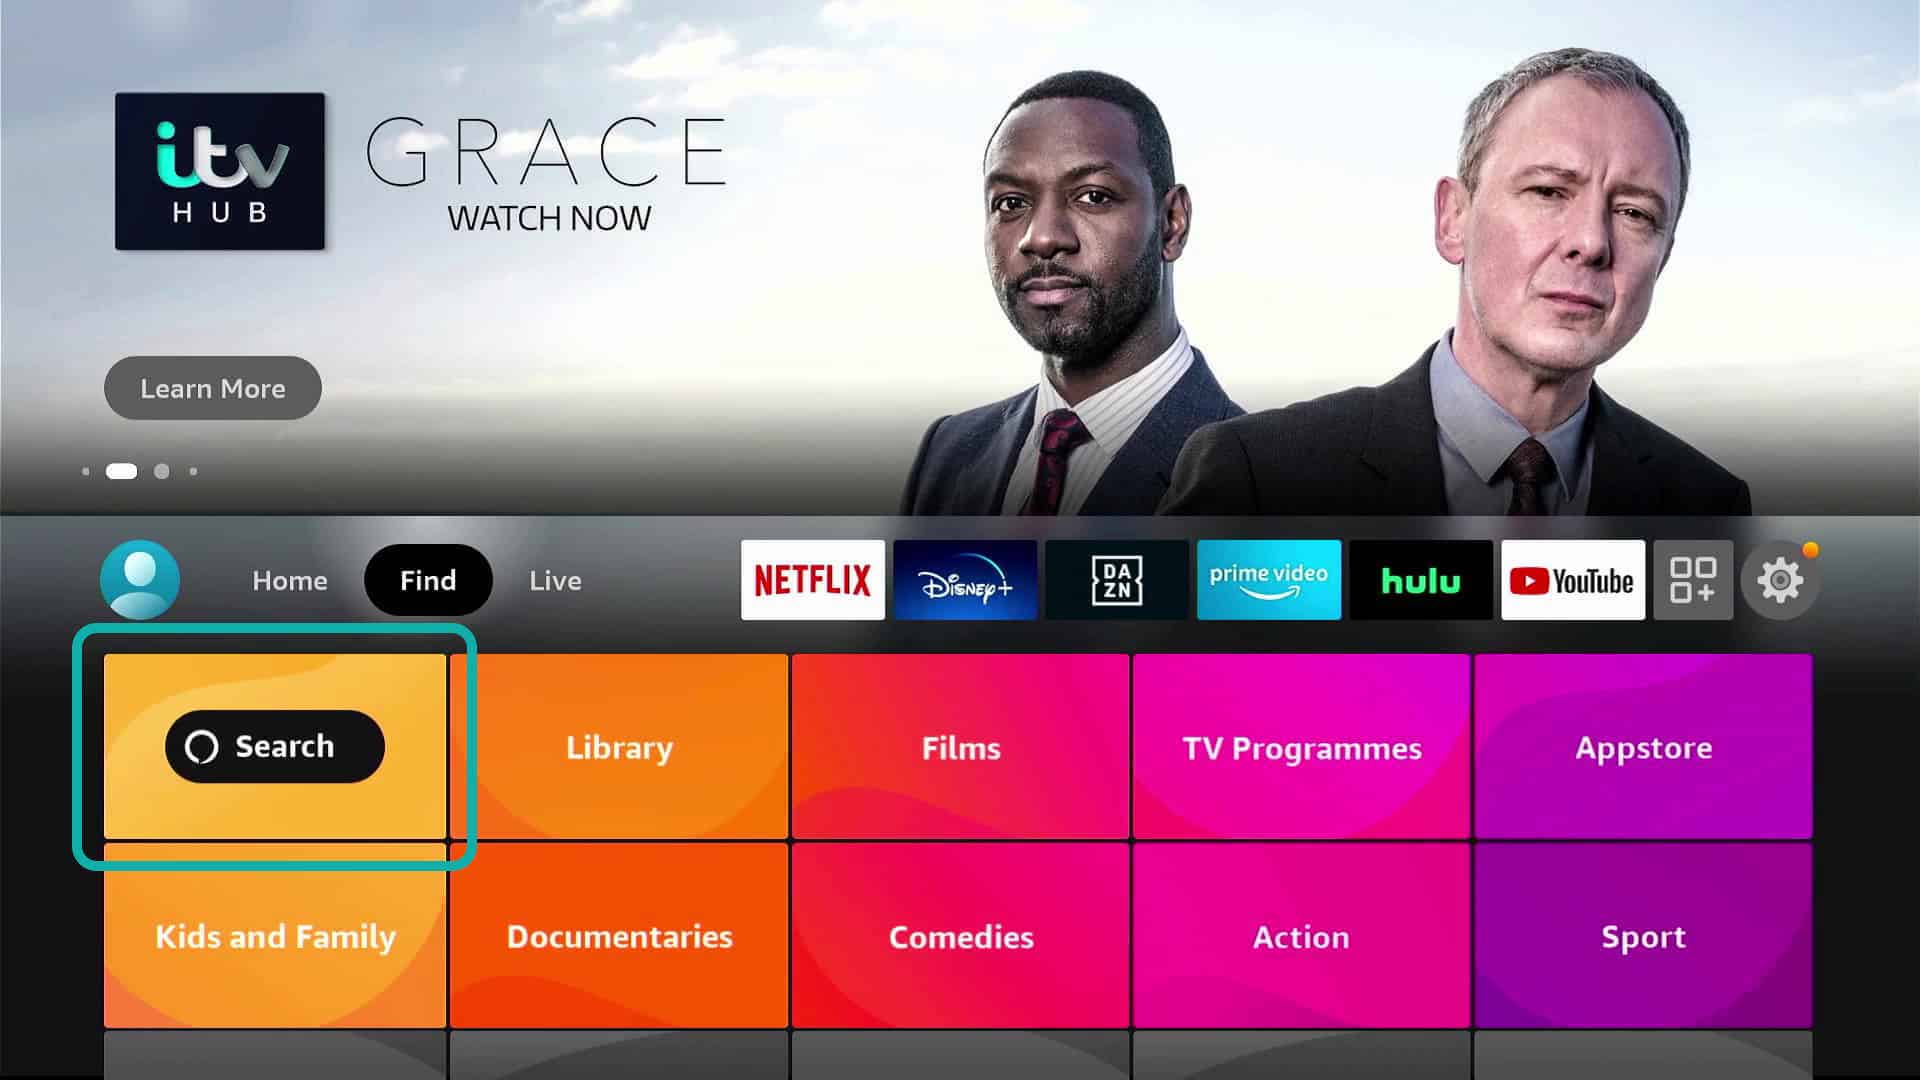
Task: Open the Live section menu item
Action: [x=556, y=580]
